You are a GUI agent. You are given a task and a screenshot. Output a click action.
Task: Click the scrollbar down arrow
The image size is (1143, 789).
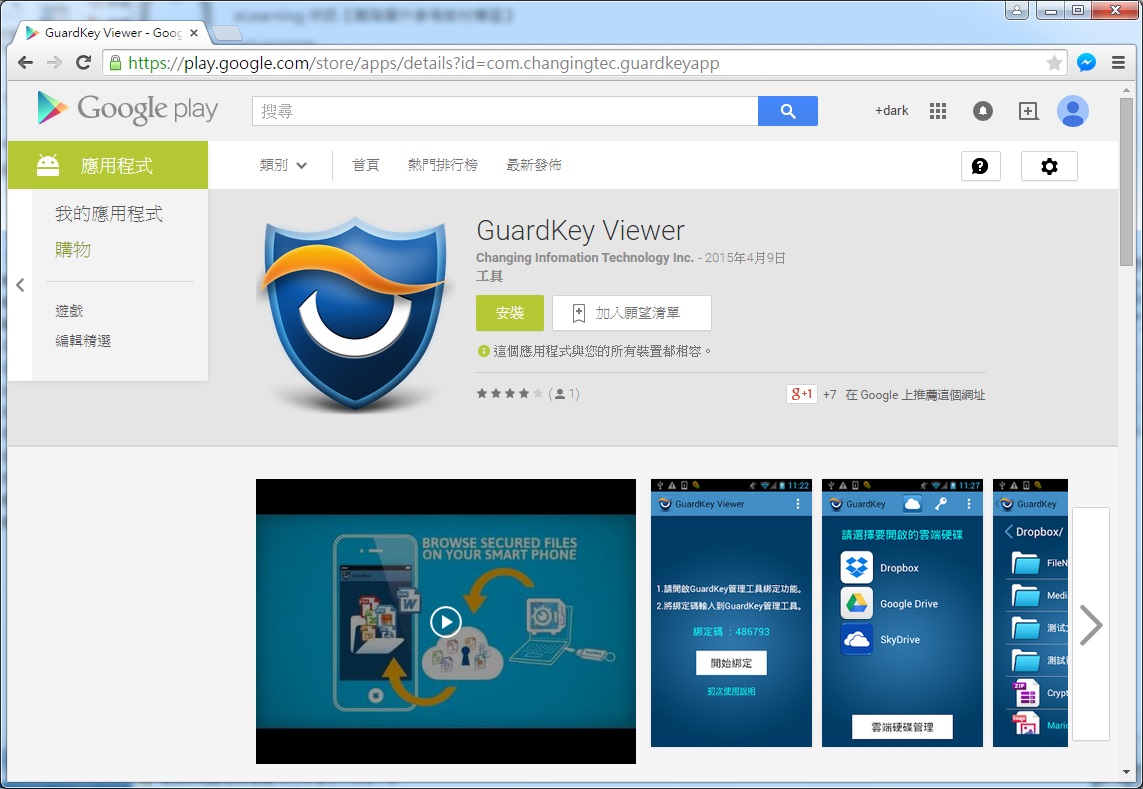tap(1126, 772)
